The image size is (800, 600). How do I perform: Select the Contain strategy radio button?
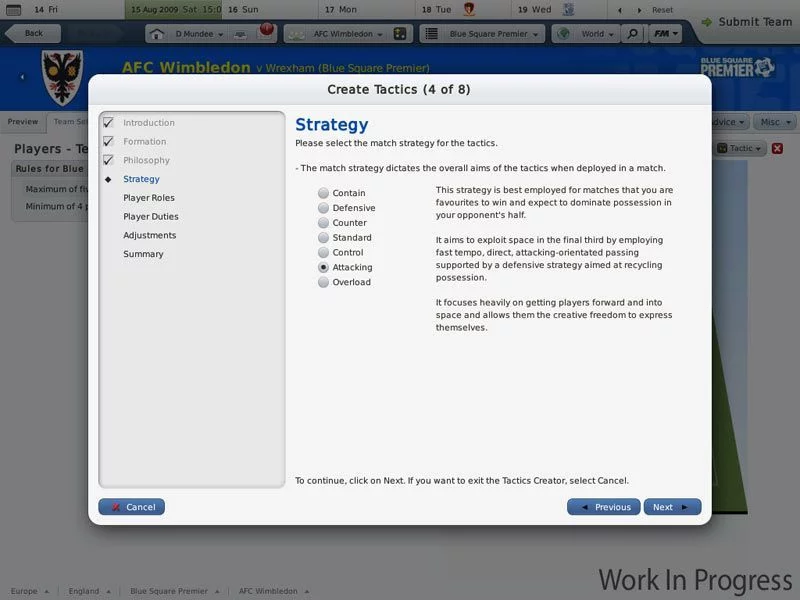point(323,193)
